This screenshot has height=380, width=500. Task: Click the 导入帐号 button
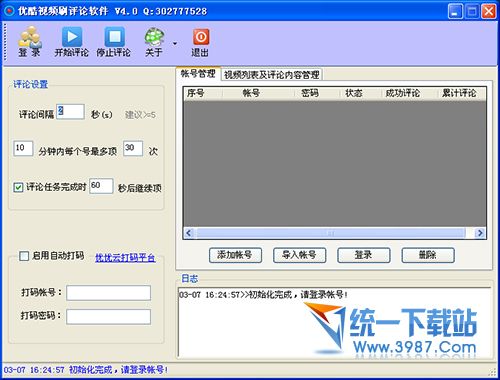tap(299, 255)
